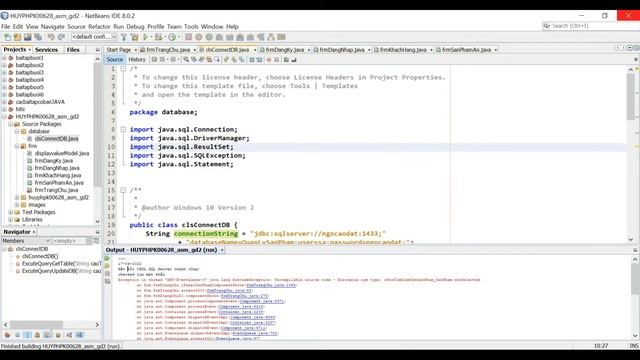Open the Source menu
This screenshot has height=360, width=640.
click(76, 27)
